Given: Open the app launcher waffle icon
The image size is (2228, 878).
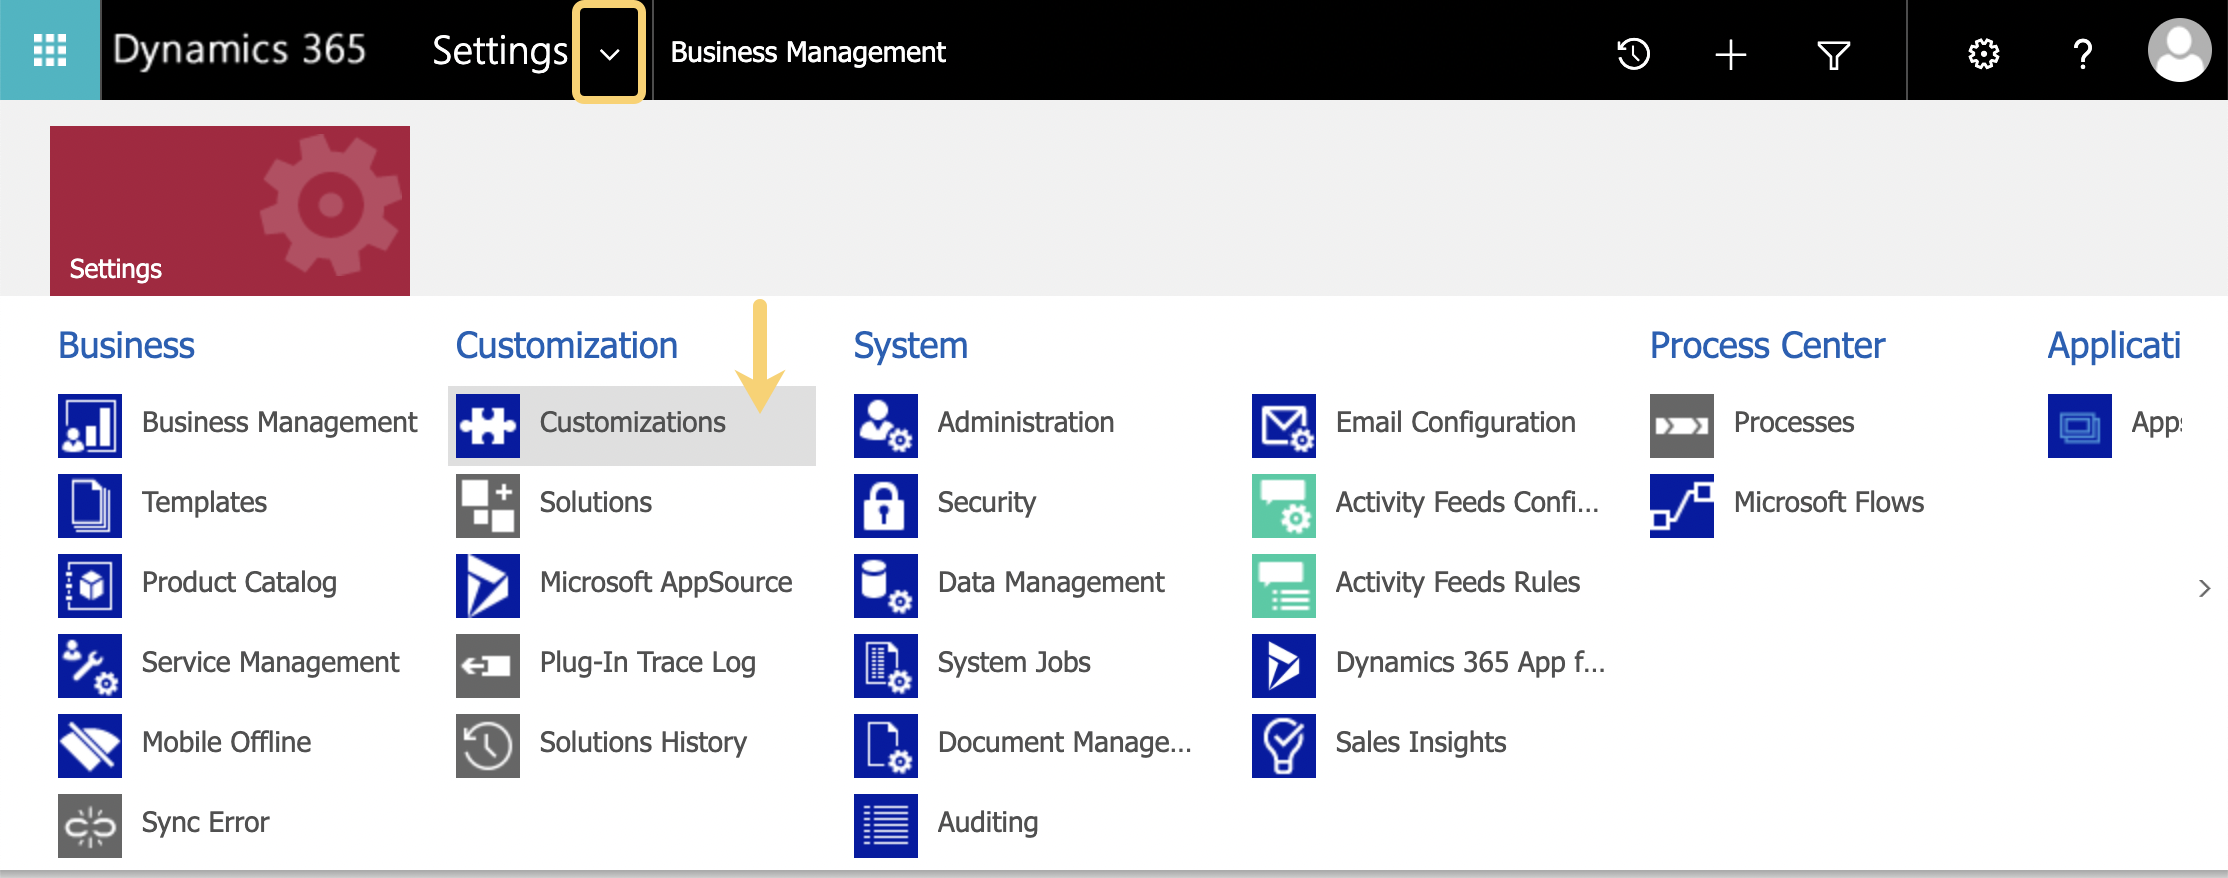Looking at the screenshot, I should coord(50,50).
